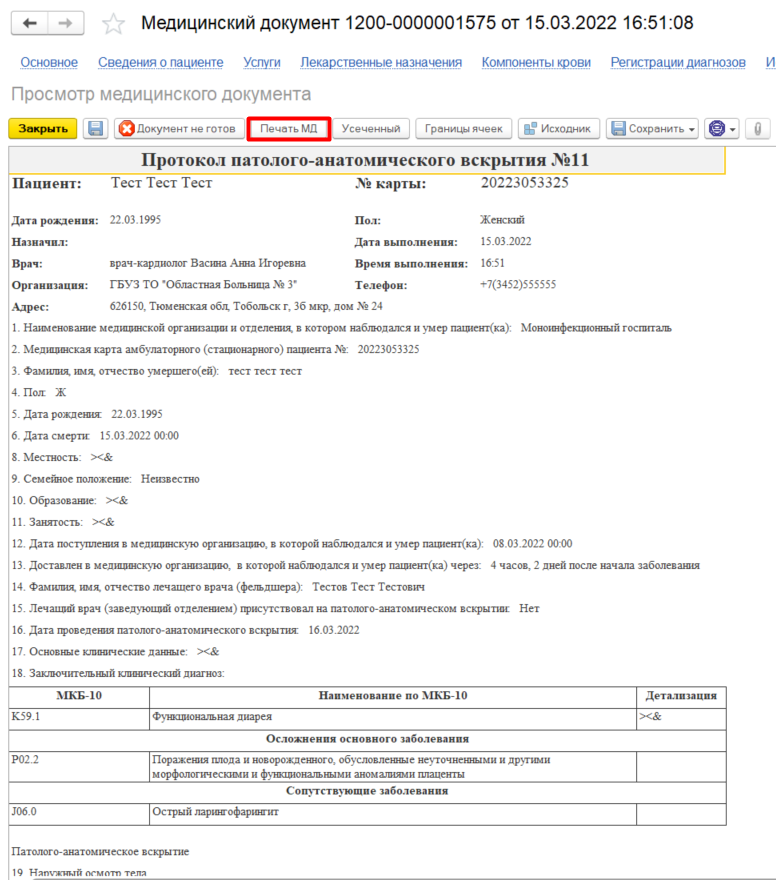Screen dimensions: 776x880
Task: Toggle 'Документ не готов' status
Action: pos(178,129)
